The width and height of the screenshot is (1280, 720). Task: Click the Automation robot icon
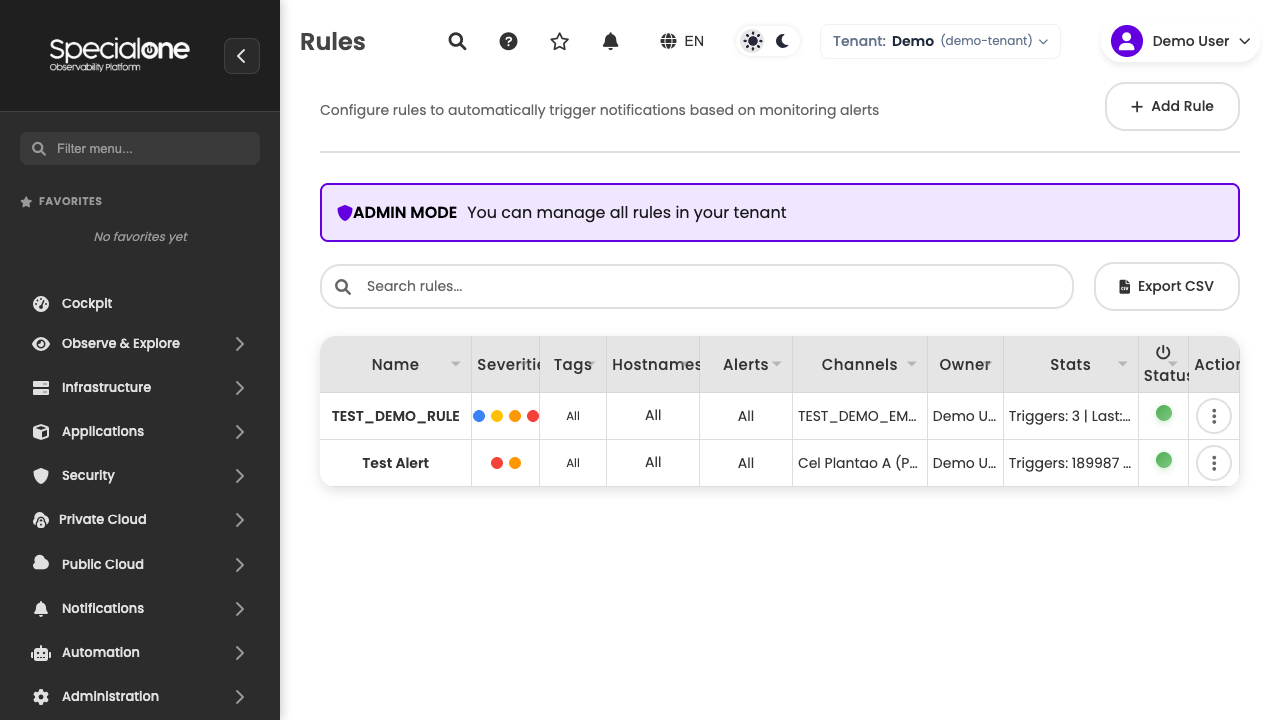pos(41,652)
